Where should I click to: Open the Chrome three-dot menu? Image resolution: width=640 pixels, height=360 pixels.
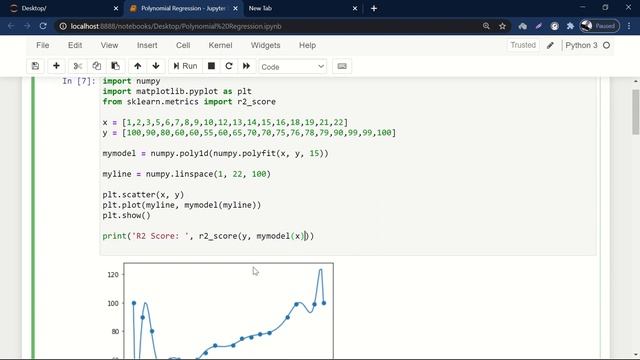pos(629,26)
